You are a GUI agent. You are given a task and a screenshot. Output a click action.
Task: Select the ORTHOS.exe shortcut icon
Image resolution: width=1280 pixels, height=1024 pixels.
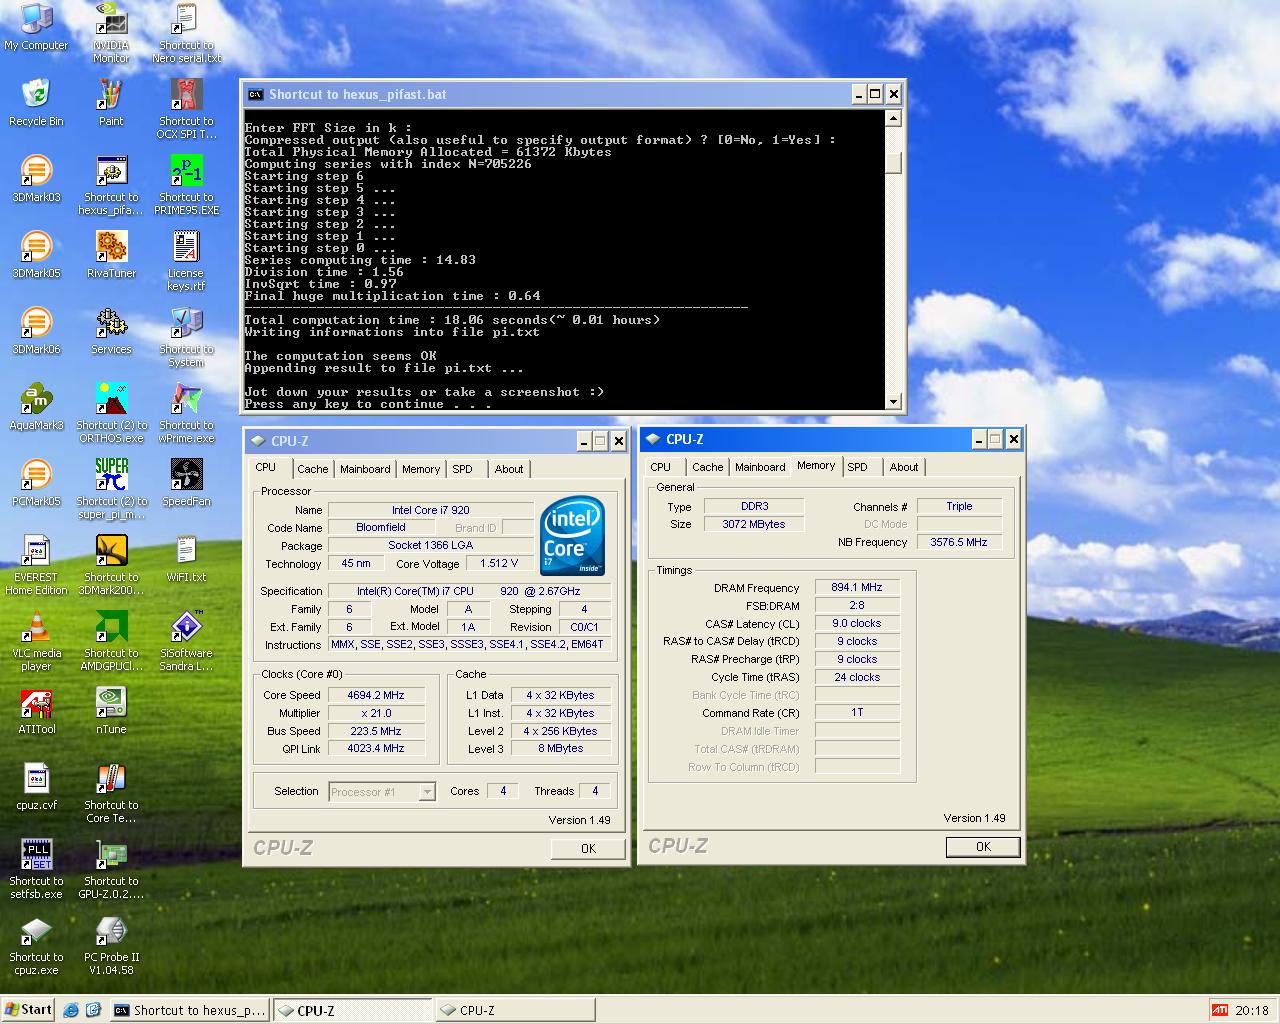[111, 413]
